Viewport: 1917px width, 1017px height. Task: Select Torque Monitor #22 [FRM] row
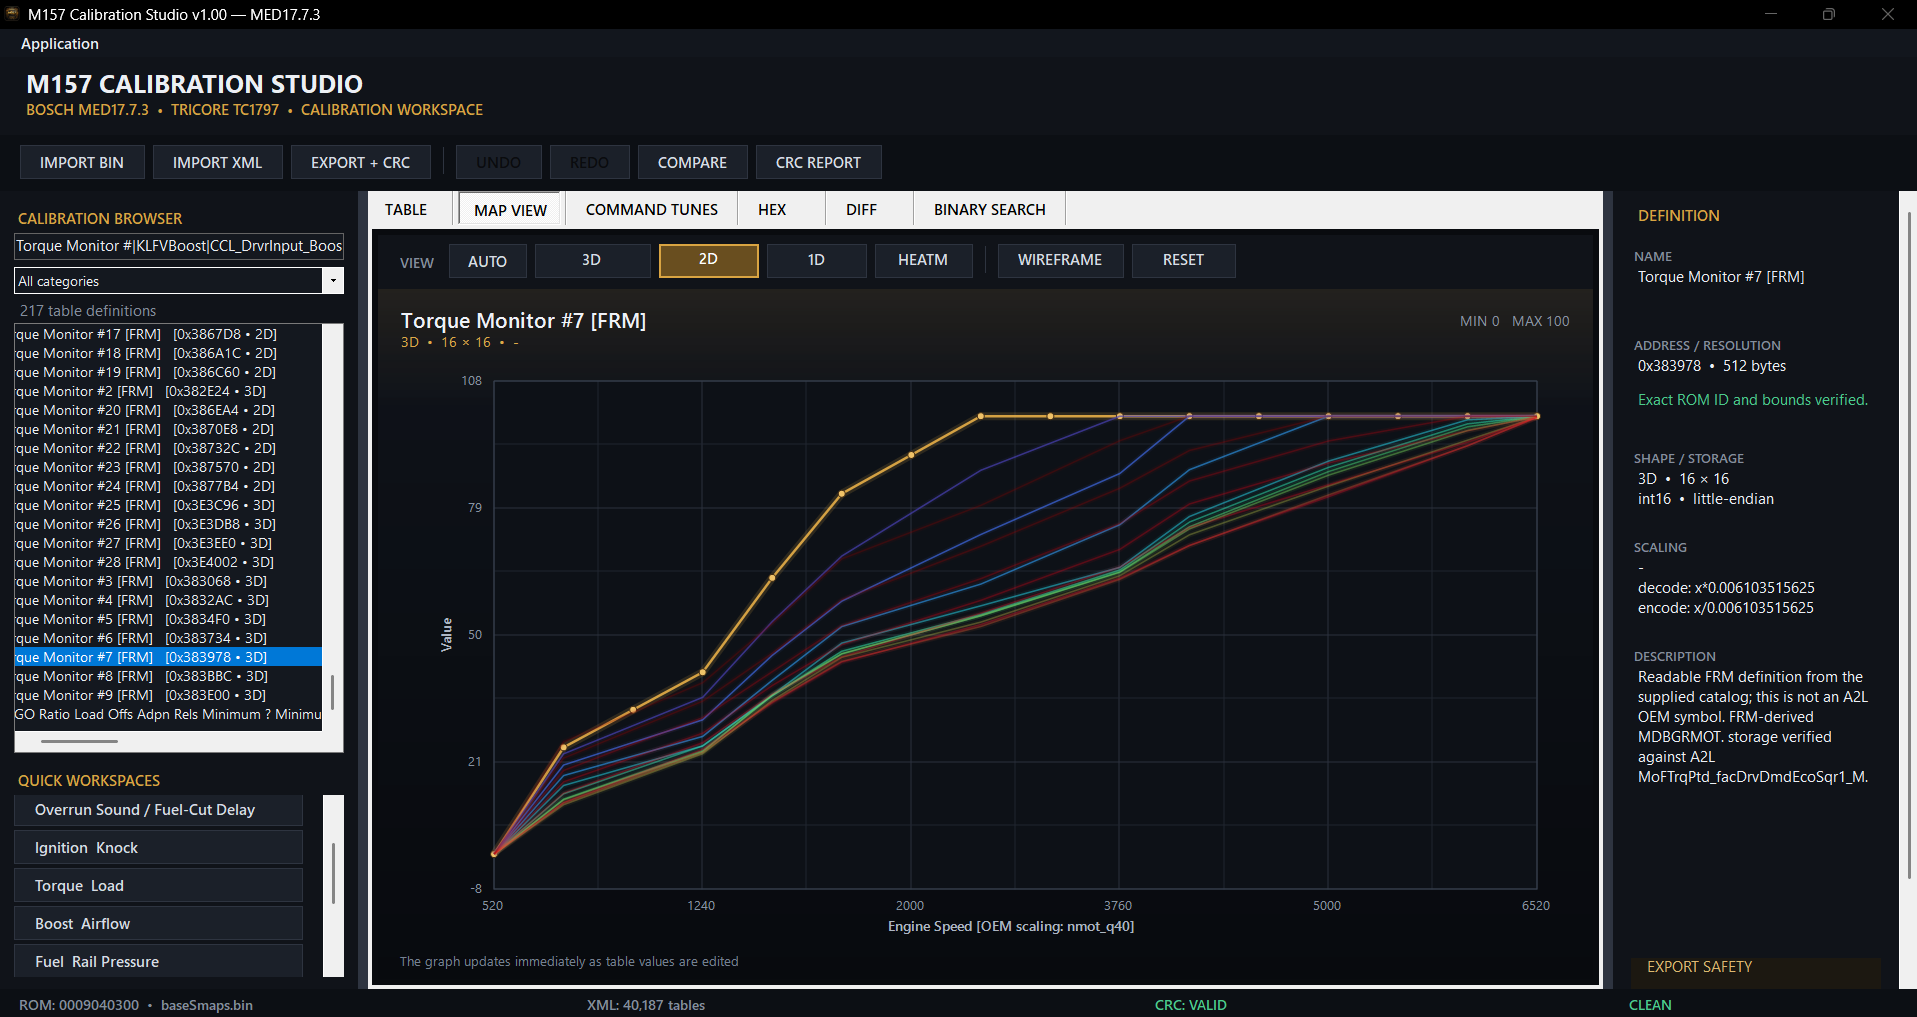[168, 448]
